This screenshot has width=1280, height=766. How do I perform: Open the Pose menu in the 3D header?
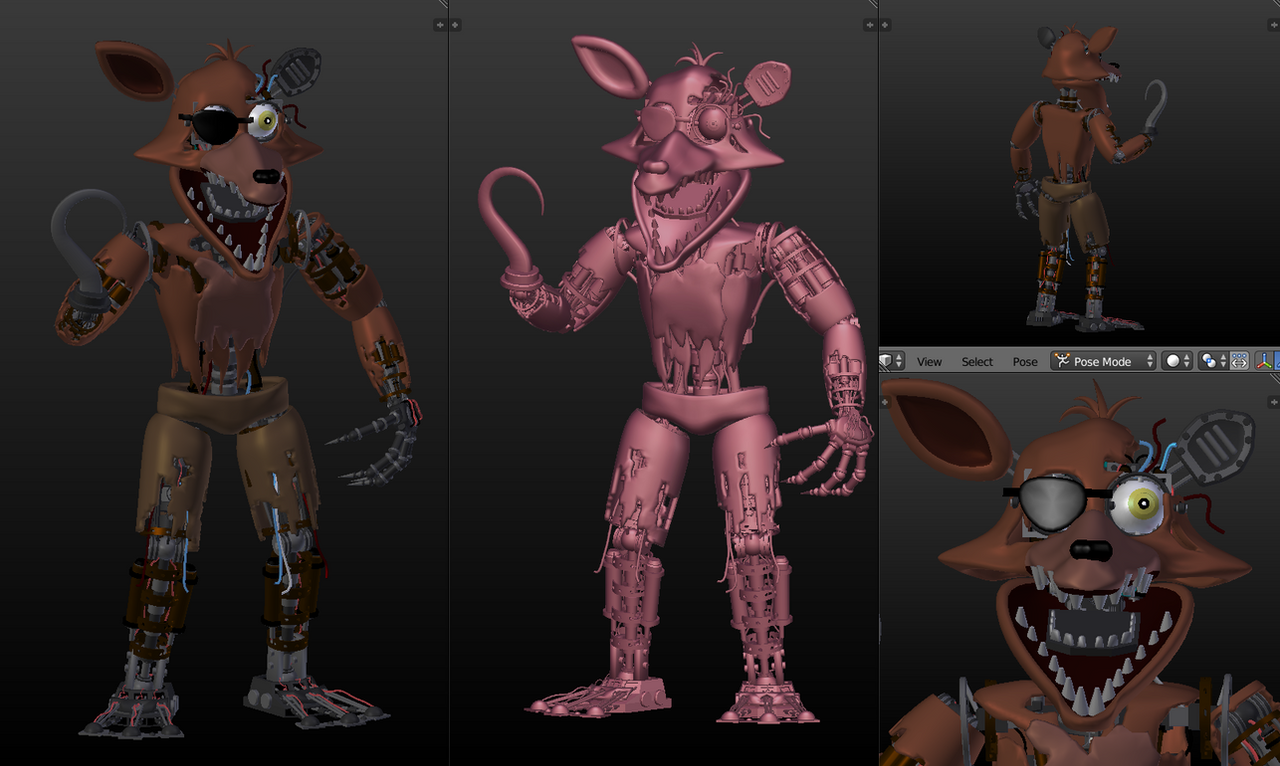click(1025, 362)
